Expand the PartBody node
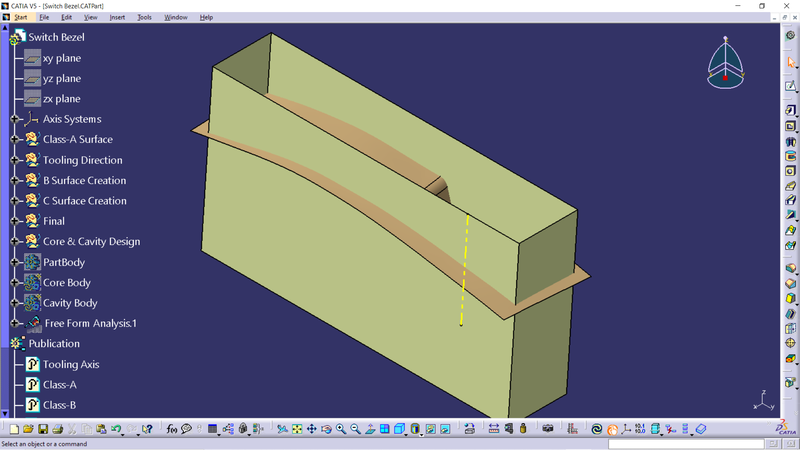 point(15,262)
